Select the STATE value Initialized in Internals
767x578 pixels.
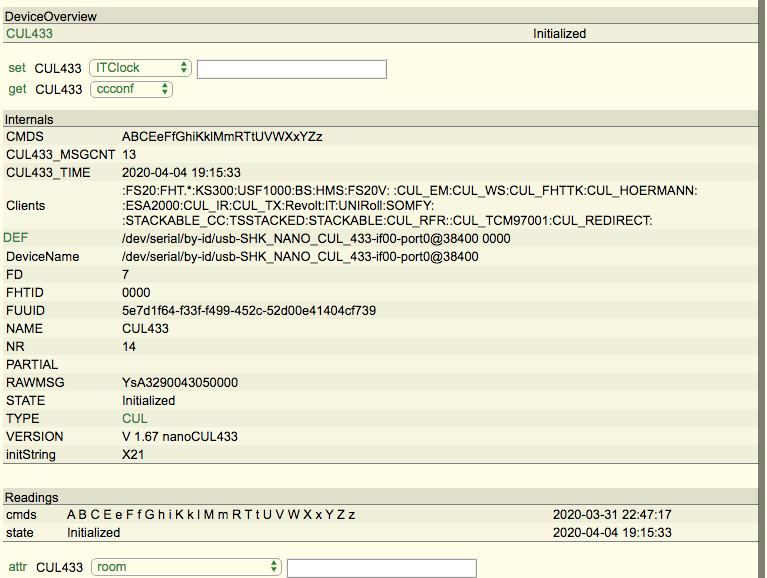click(x=148, y=401)
